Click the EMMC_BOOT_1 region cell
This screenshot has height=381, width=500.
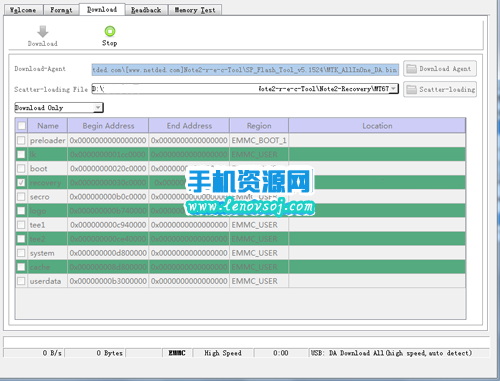click(x=259, y=140)
